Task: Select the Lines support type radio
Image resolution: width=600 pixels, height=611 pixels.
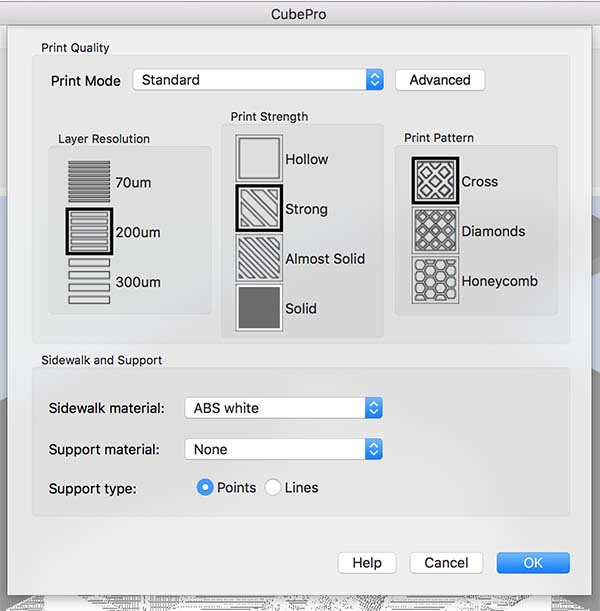Action: [273, 487]
